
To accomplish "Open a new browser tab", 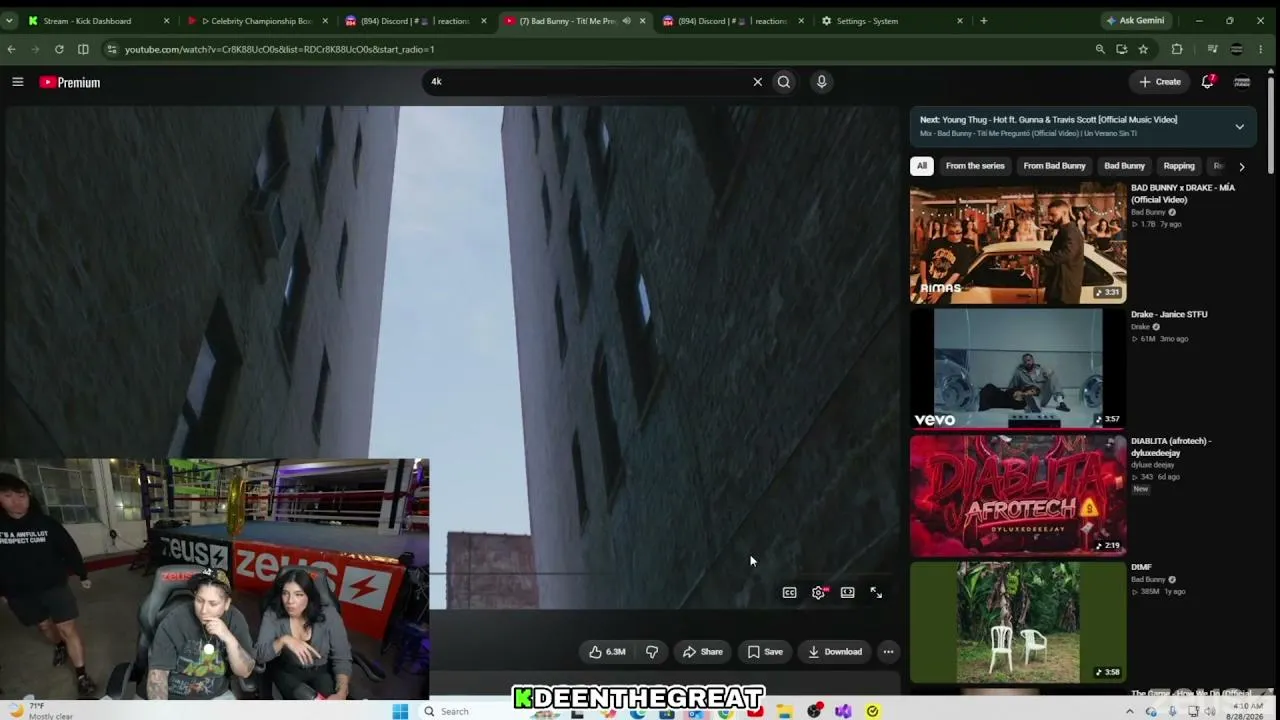I will [x=984, y=21].
